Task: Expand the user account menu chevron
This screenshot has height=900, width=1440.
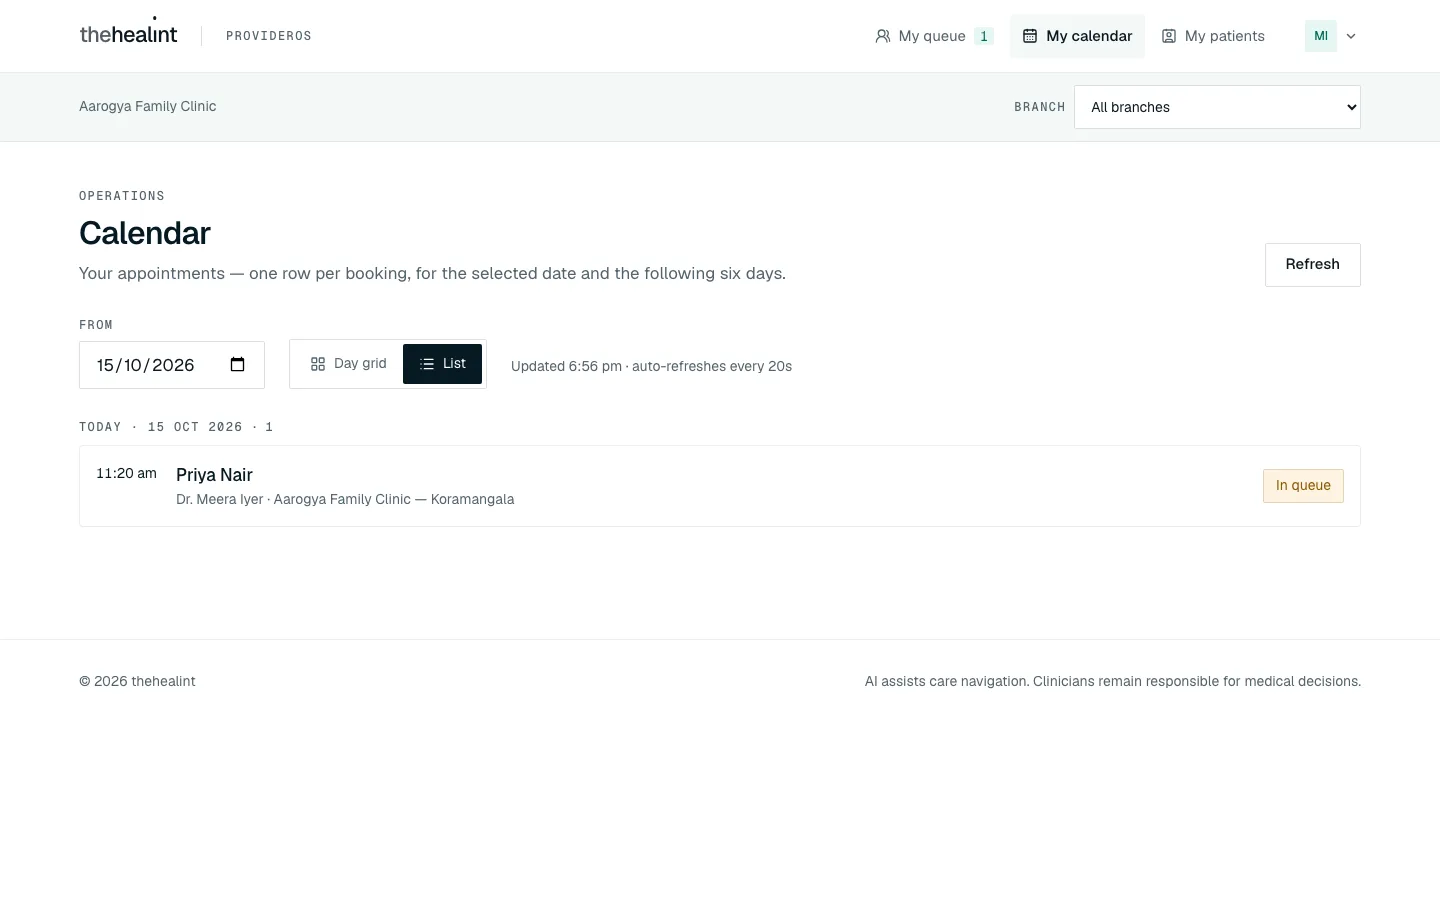Action: (1351, 36)
